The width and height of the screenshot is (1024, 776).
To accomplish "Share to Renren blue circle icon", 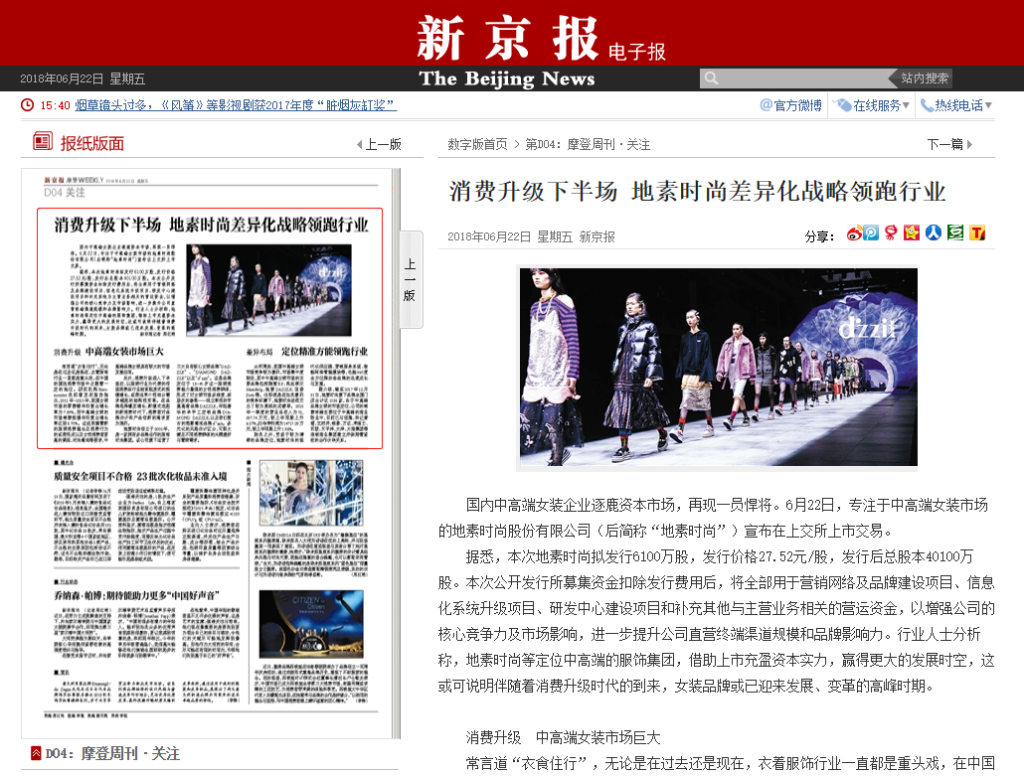I will point(933,234).
